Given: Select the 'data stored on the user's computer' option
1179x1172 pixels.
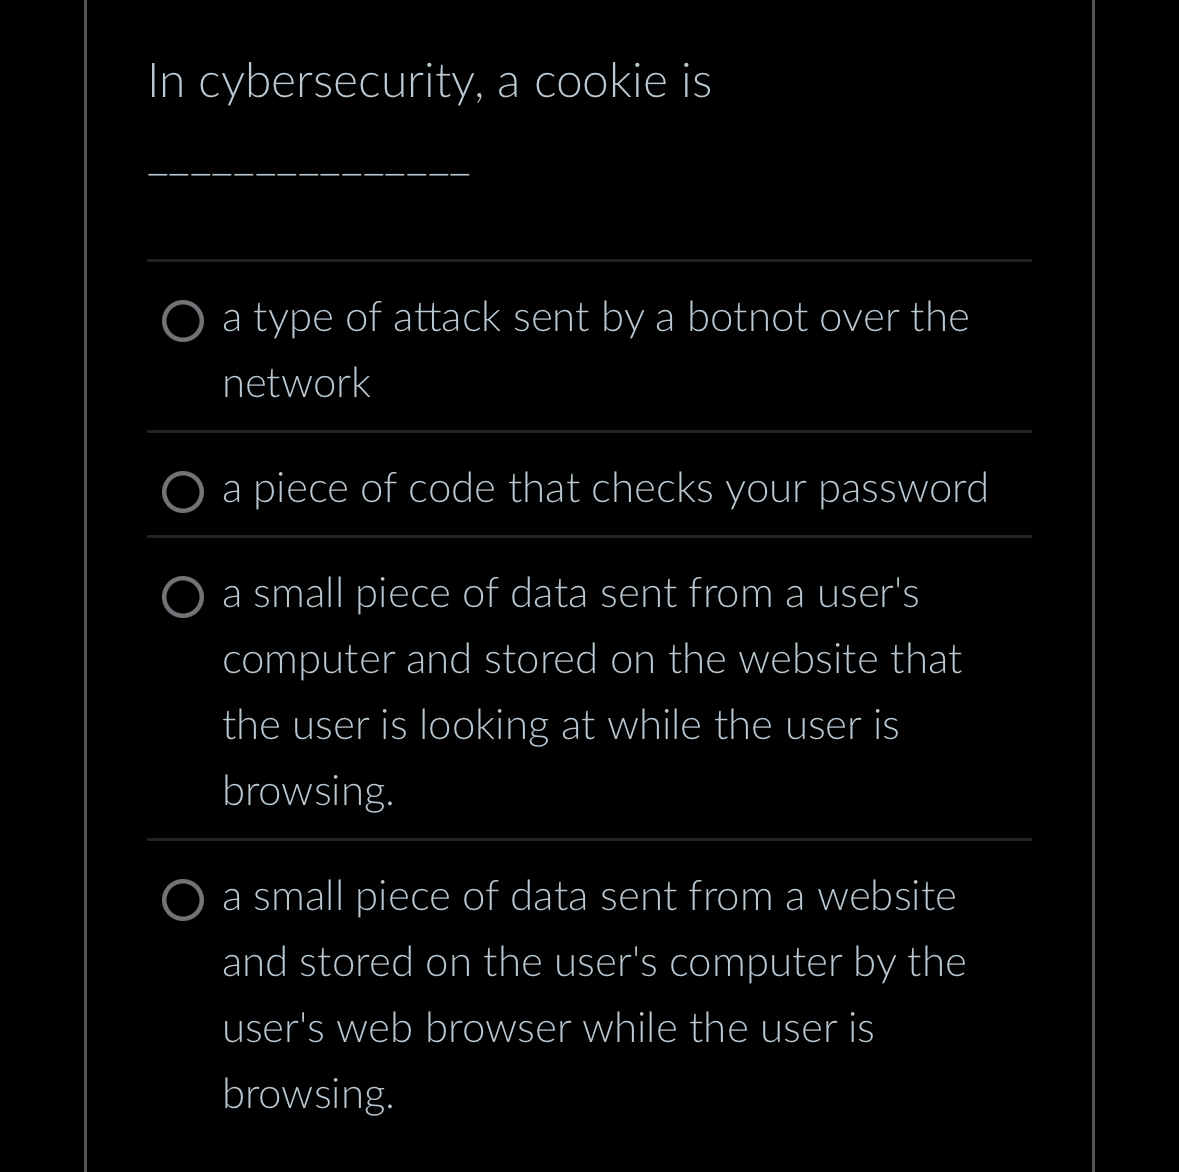Looking at the screenshot, I should pos(183,901).
